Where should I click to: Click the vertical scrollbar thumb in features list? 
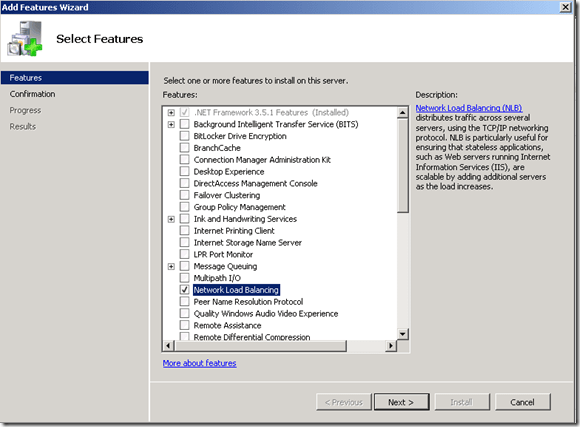coord(402,165)
